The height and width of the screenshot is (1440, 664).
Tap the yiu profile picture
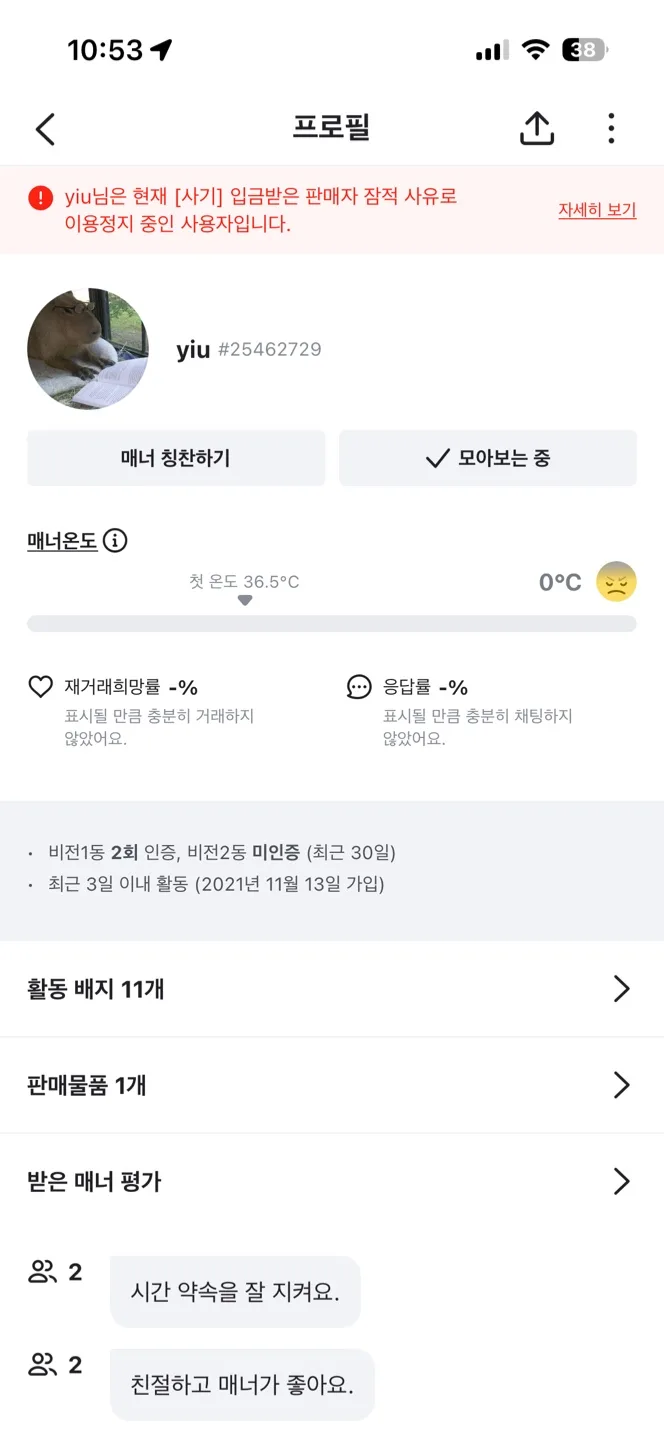coord(88,349)
